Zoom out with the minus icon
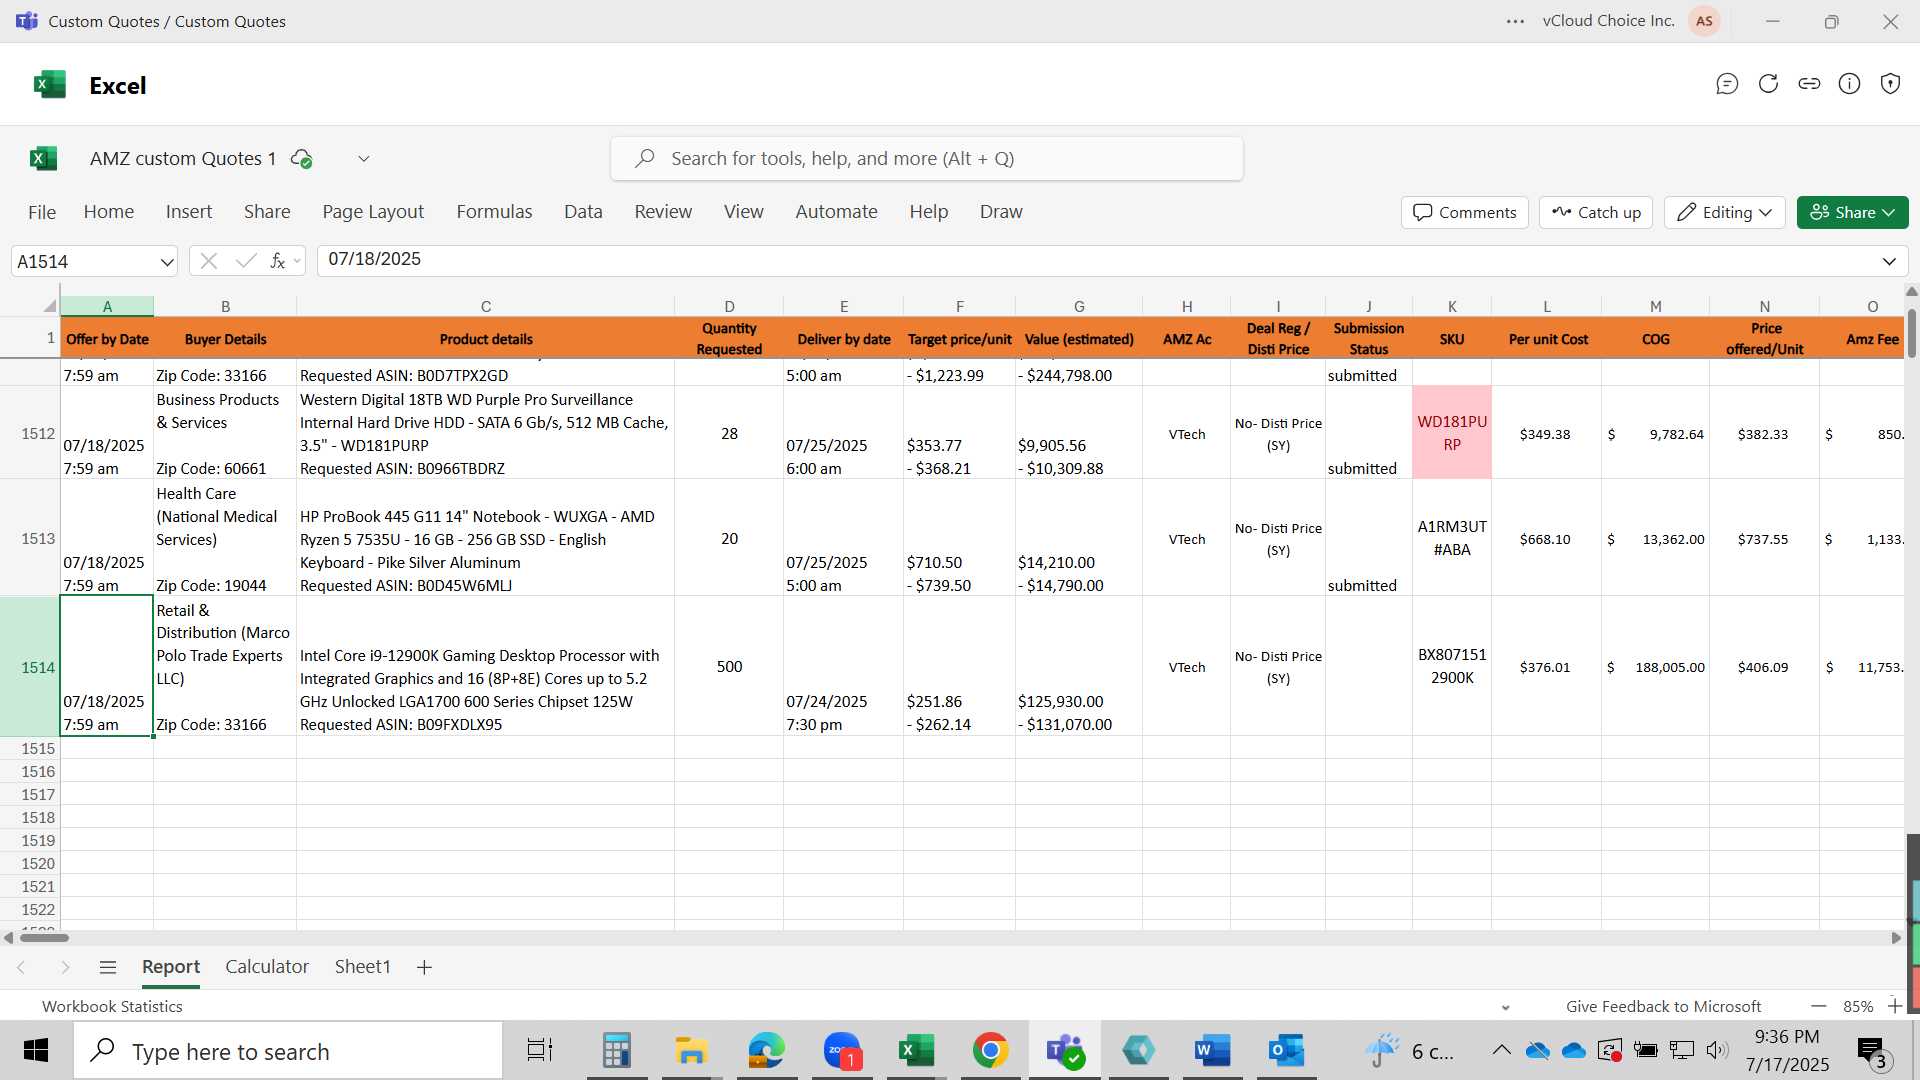The image size is (1920, 1080). tap(1818, 1006)
